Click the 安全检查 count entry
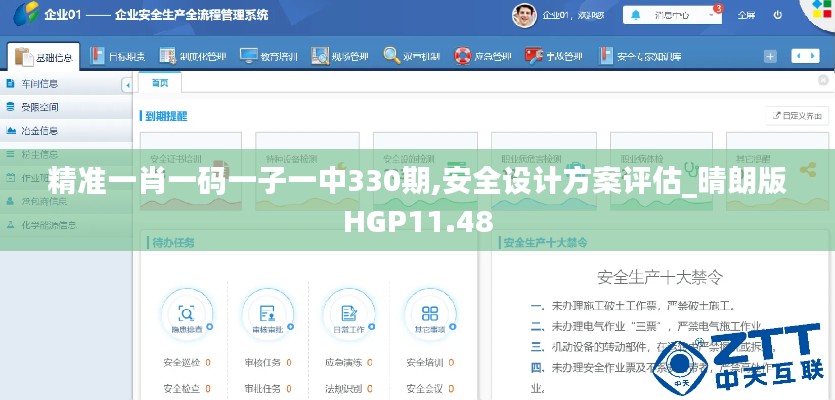 coord(187,389)
